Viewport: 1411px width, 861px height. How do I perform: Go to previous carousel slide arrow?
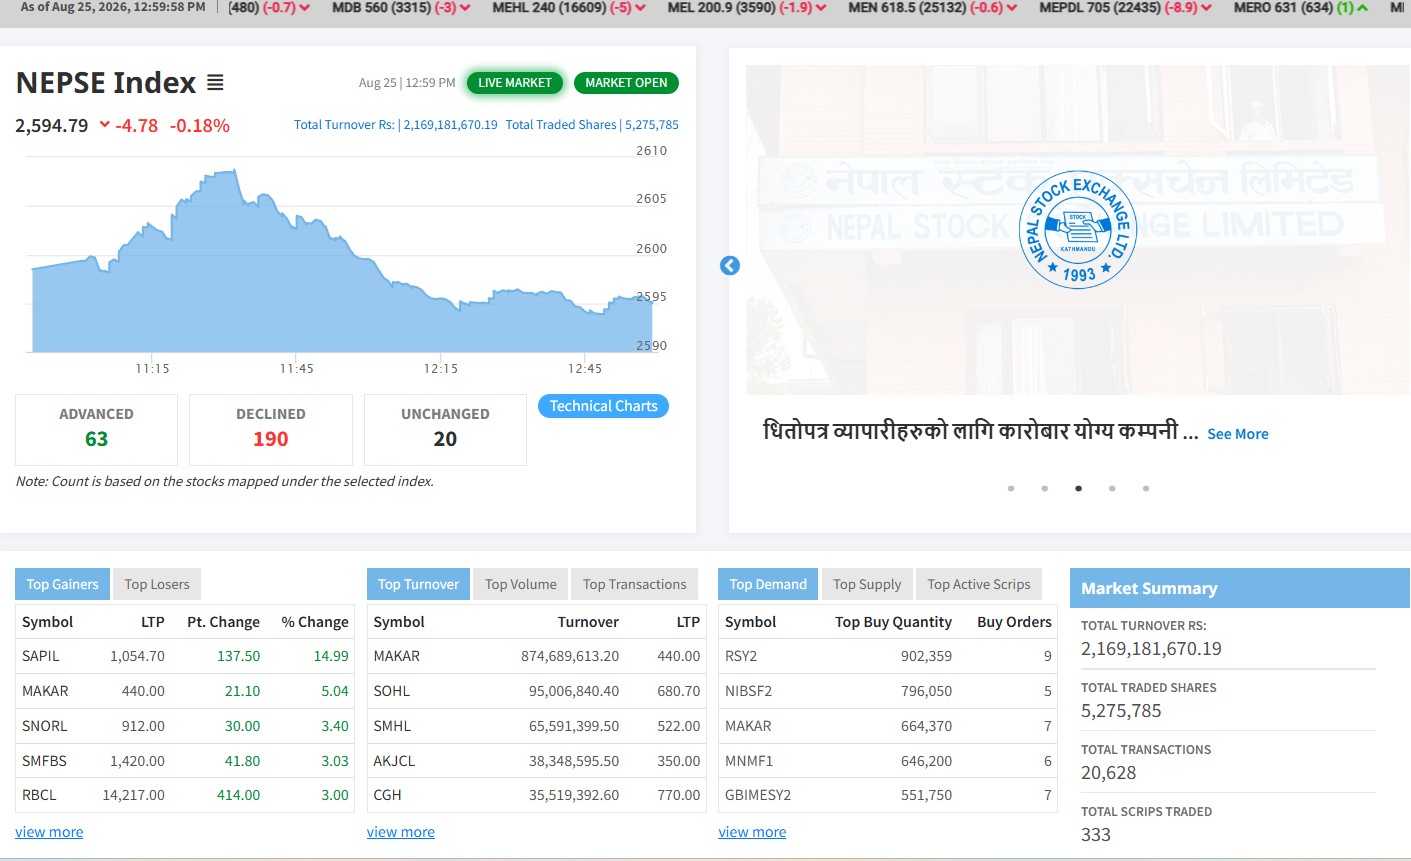click(730, 265)
